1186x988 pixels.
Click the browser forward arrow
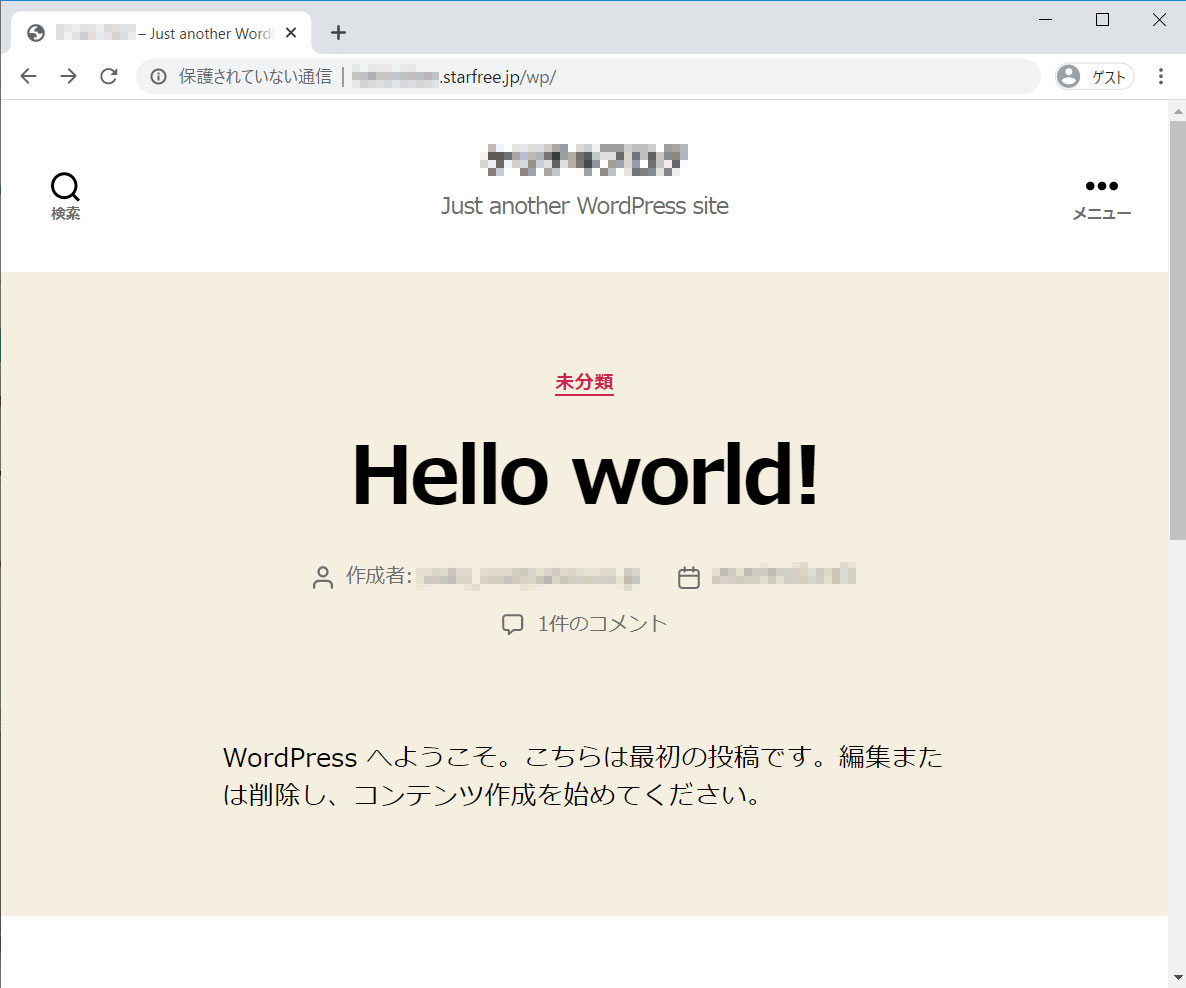pyautogui.click(x=69, y=76)
